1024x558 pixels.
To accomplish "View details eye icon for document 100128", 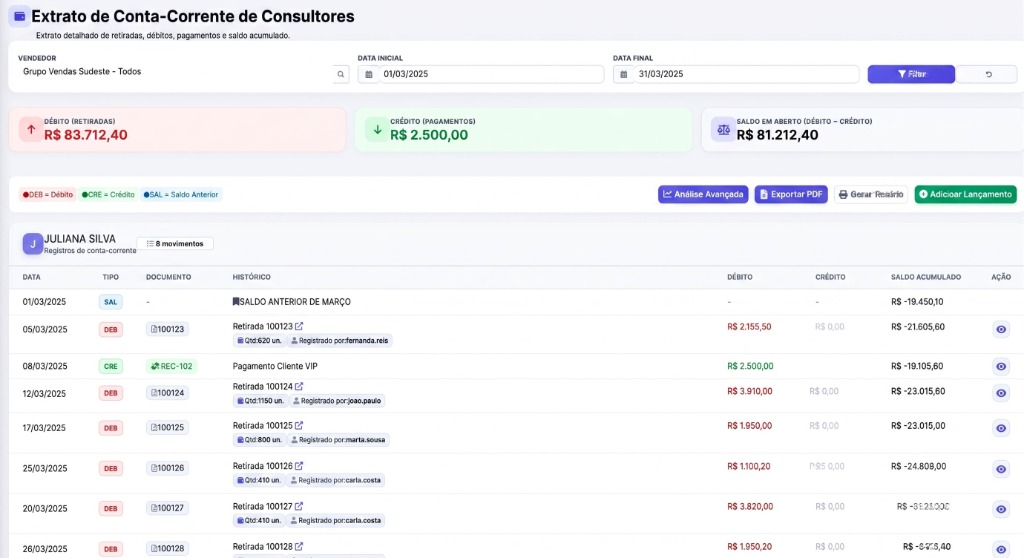I will [1000, 550].
